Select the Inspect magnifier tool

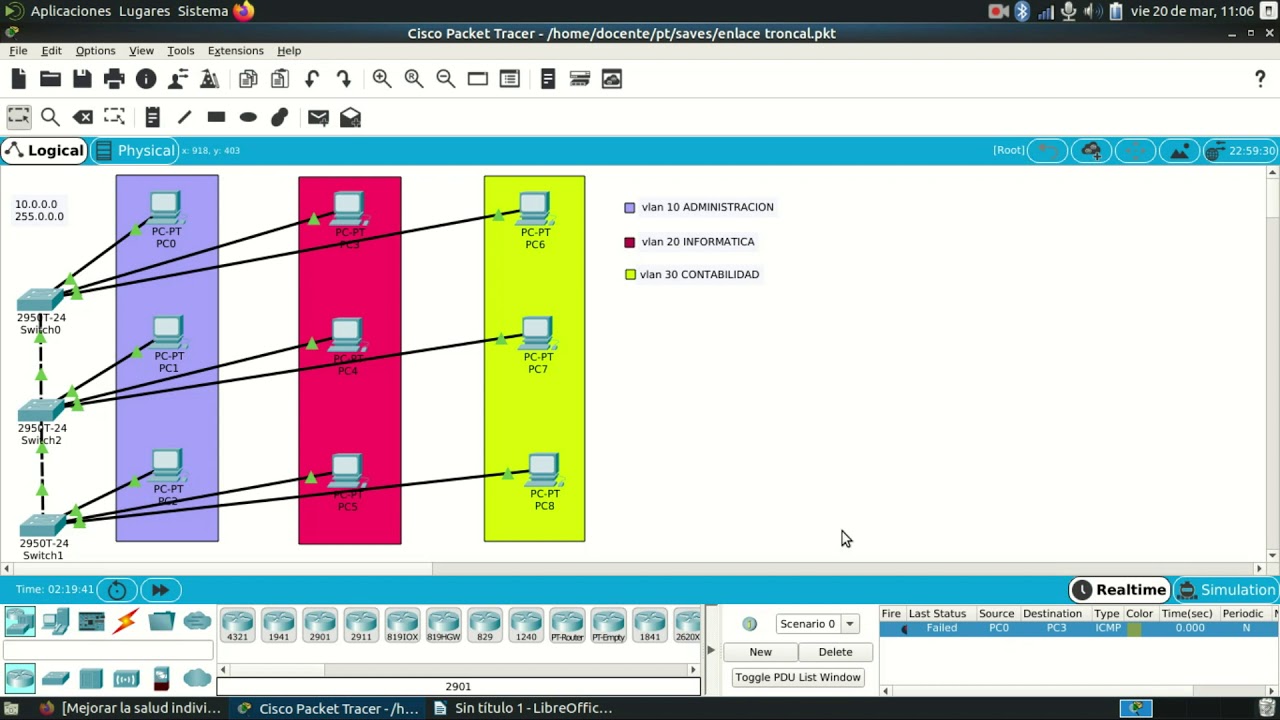[50, 117]
